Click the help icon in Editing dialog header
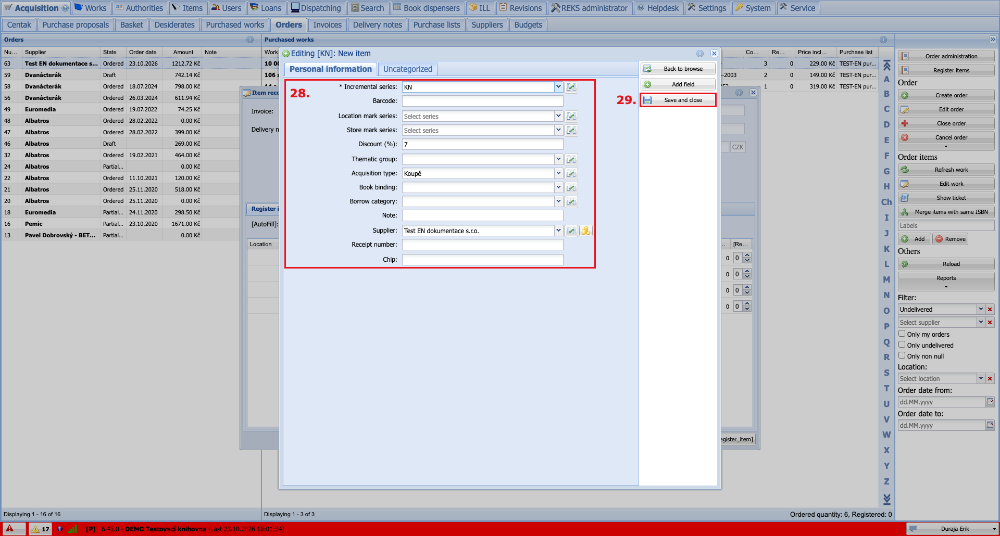Image resolution: width=1000 pixels, height=536 pixels. (700, 54)
